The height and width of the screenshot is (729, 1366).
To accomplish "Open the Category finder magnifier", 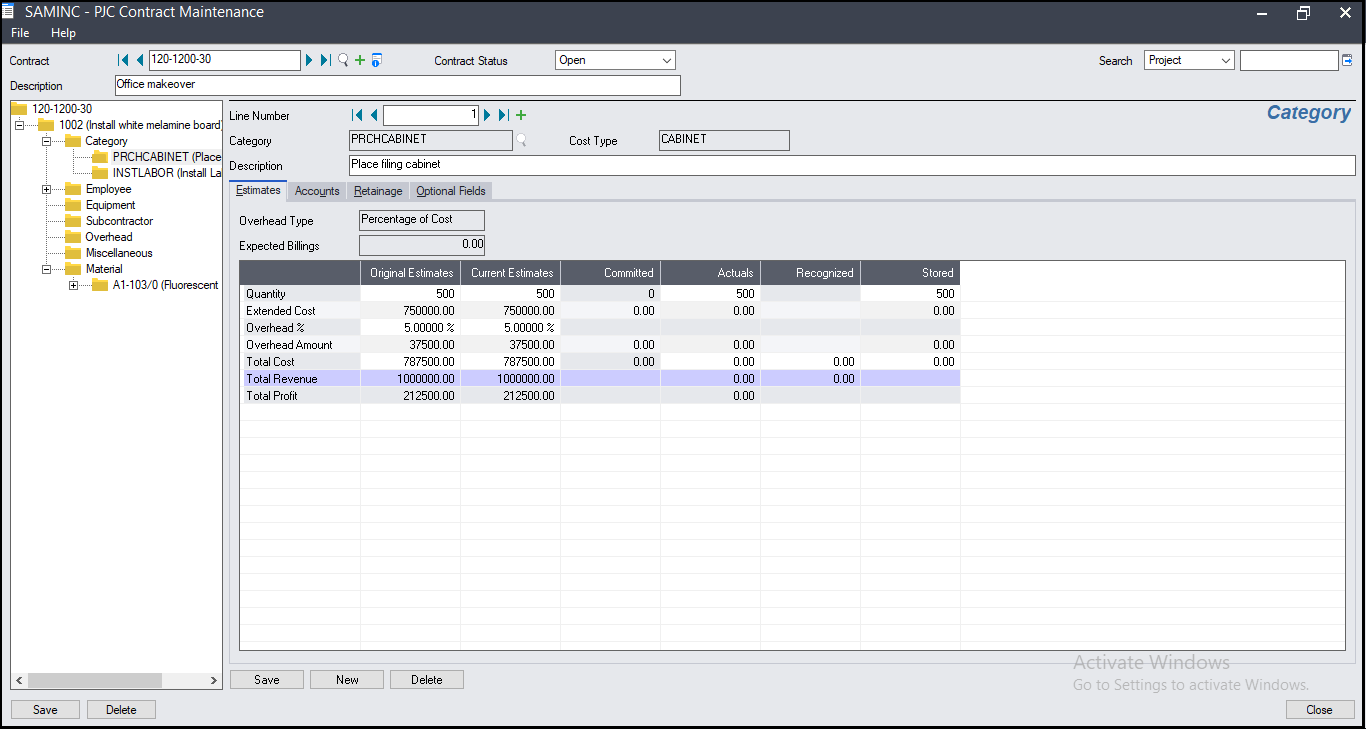I will 521,141.
